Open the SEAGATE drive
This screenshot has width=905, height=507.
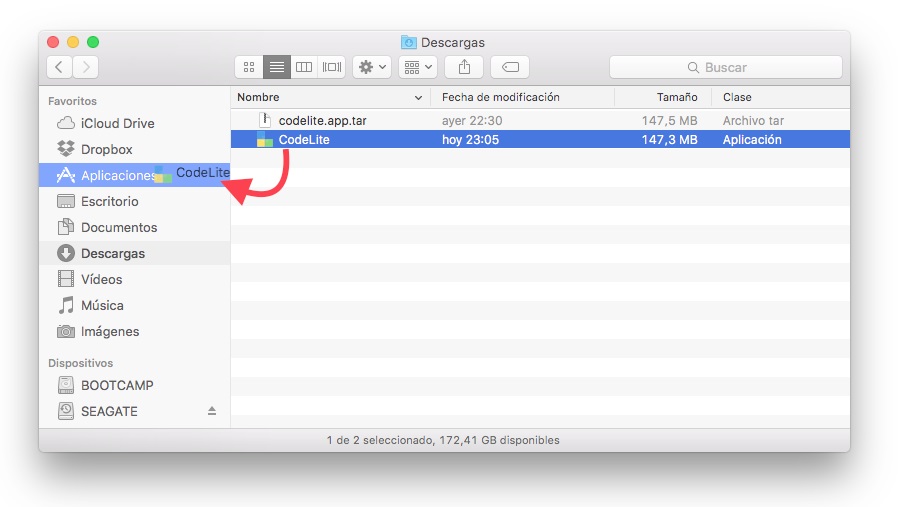[x=134, y=411]
